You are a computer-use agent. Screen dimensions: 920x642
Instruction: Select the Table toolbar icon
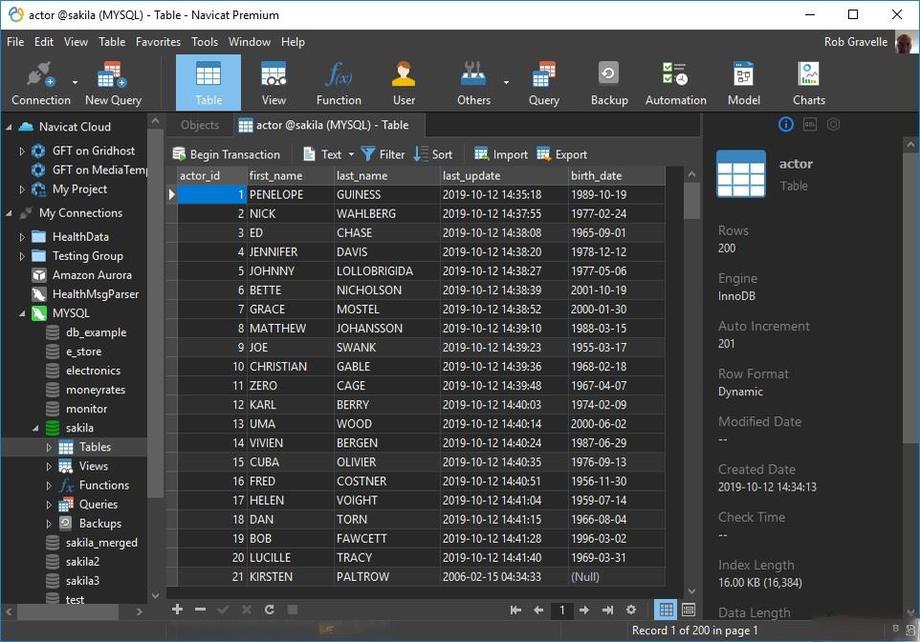tap(208, 83)
